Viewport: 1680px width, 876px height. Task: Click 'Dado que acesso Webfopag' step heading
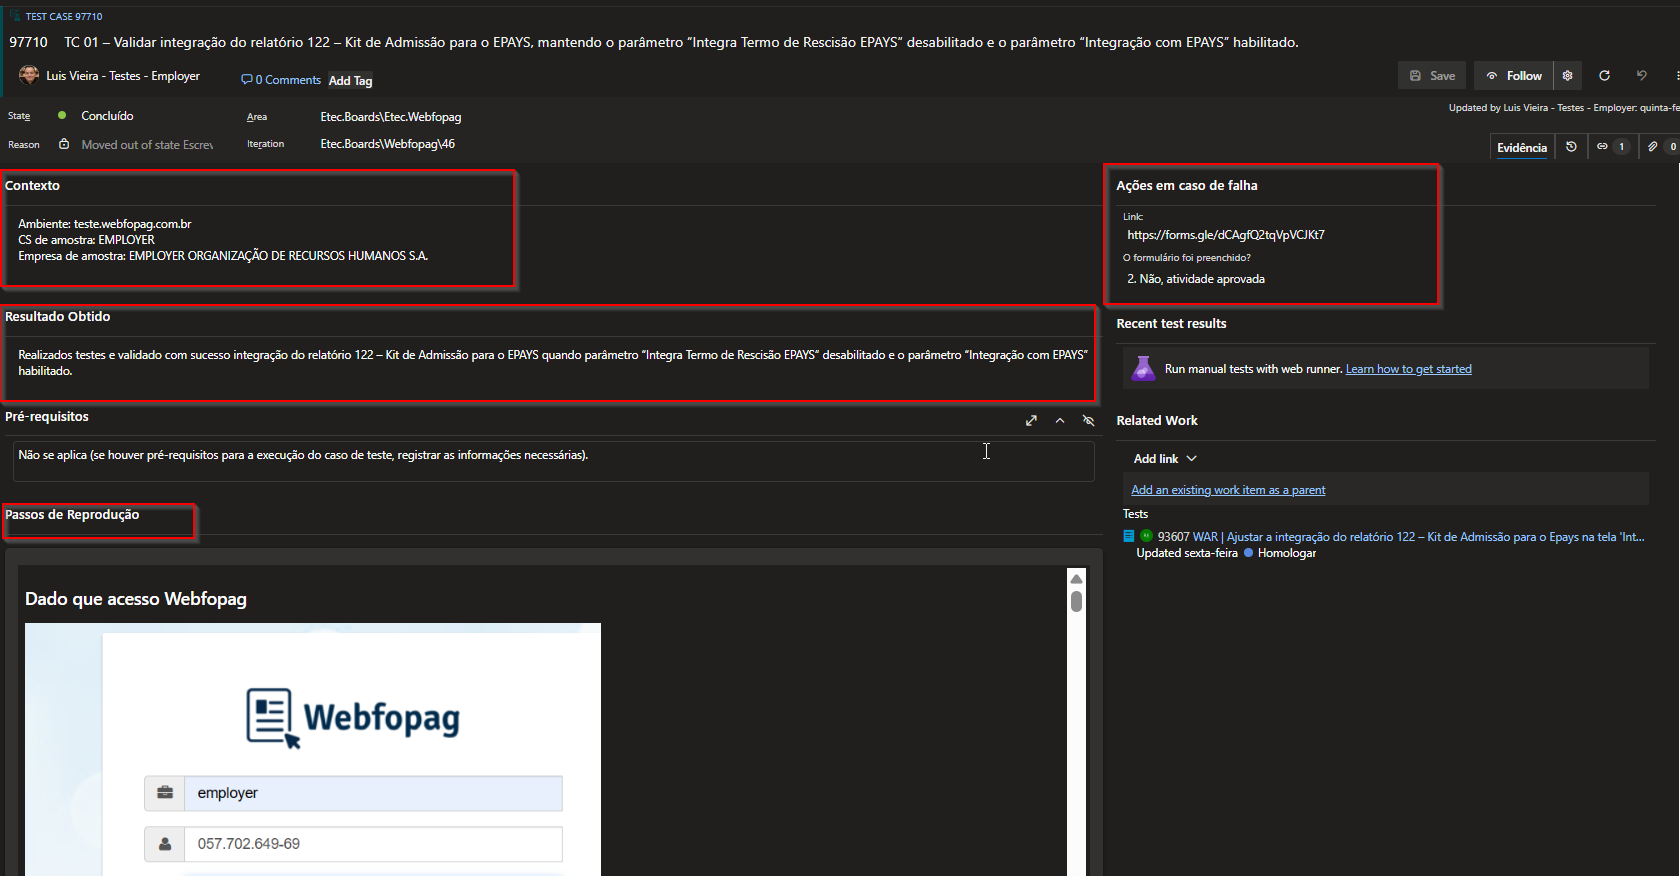pyautogui.click(x=136, y=599)
